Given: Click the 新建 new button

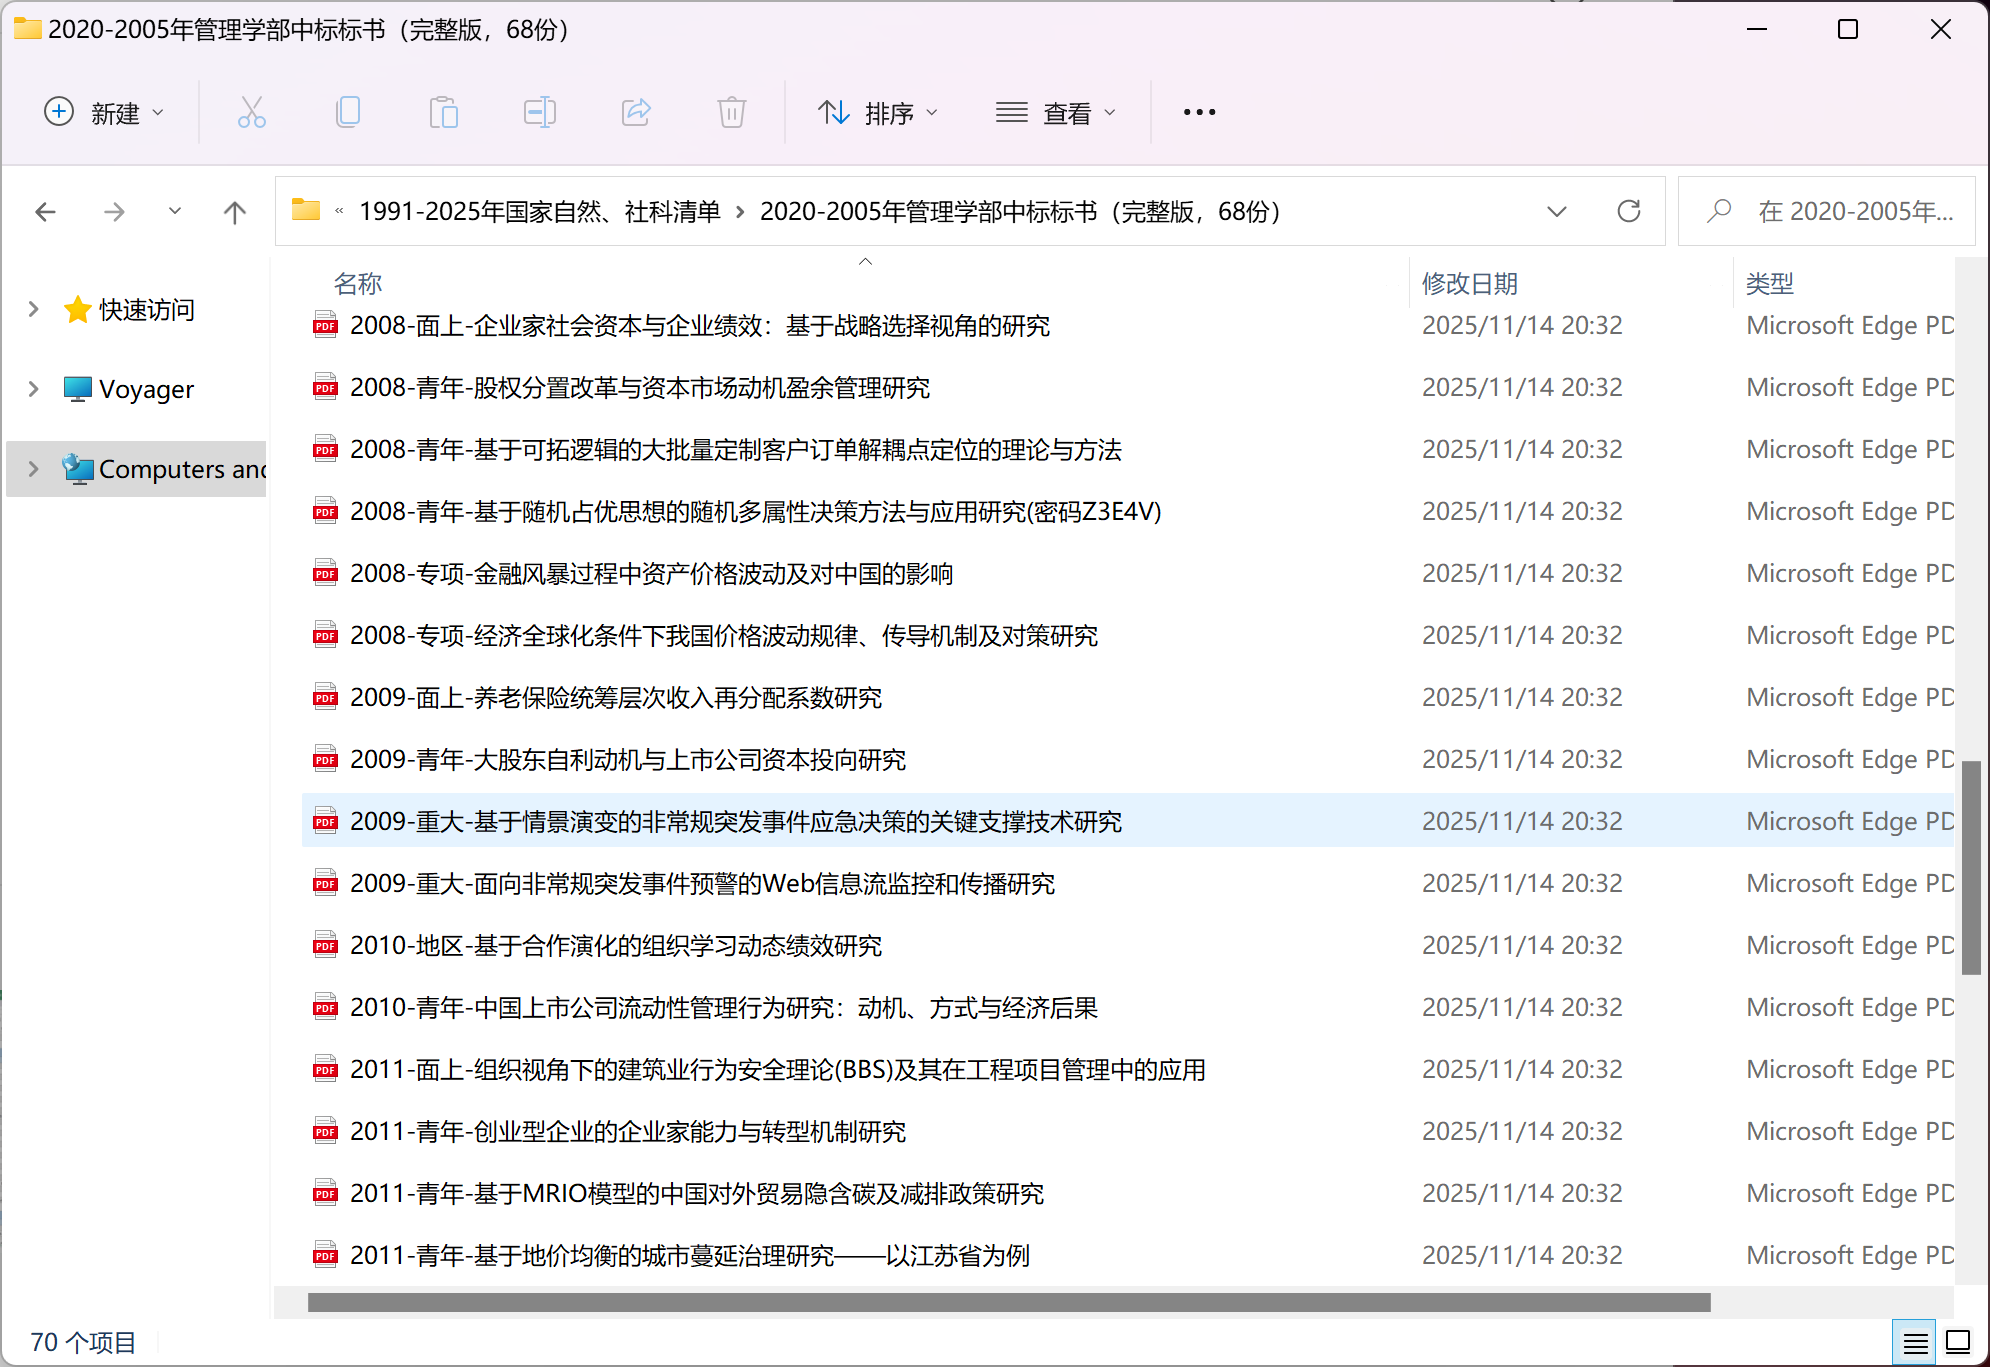Looking at the screenshot, I should [104, 113].
